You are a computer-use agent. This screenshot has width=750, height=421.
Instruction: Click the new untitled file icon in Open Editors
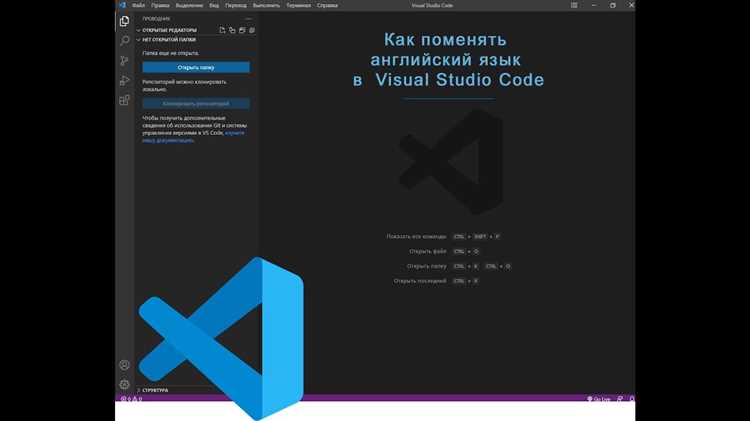point(222,30)
